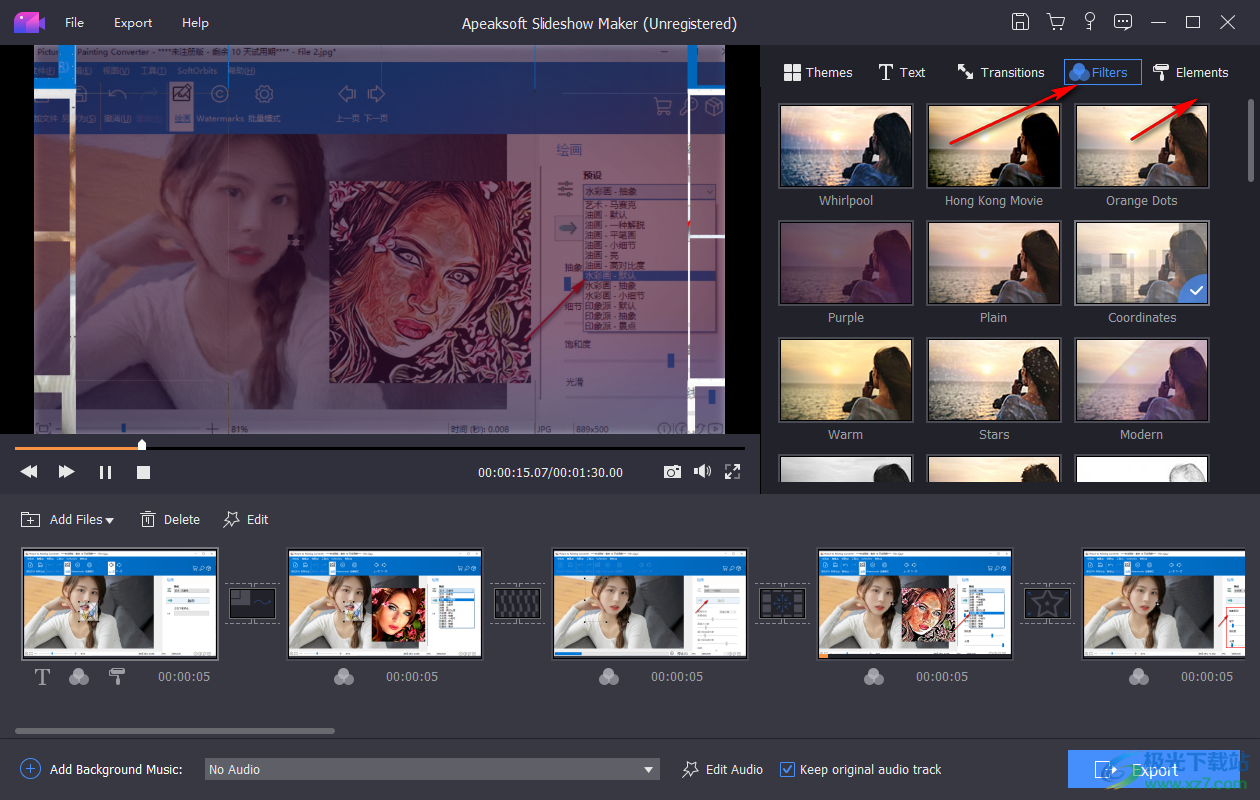Select the first clip in the timeline

[120, 603]
